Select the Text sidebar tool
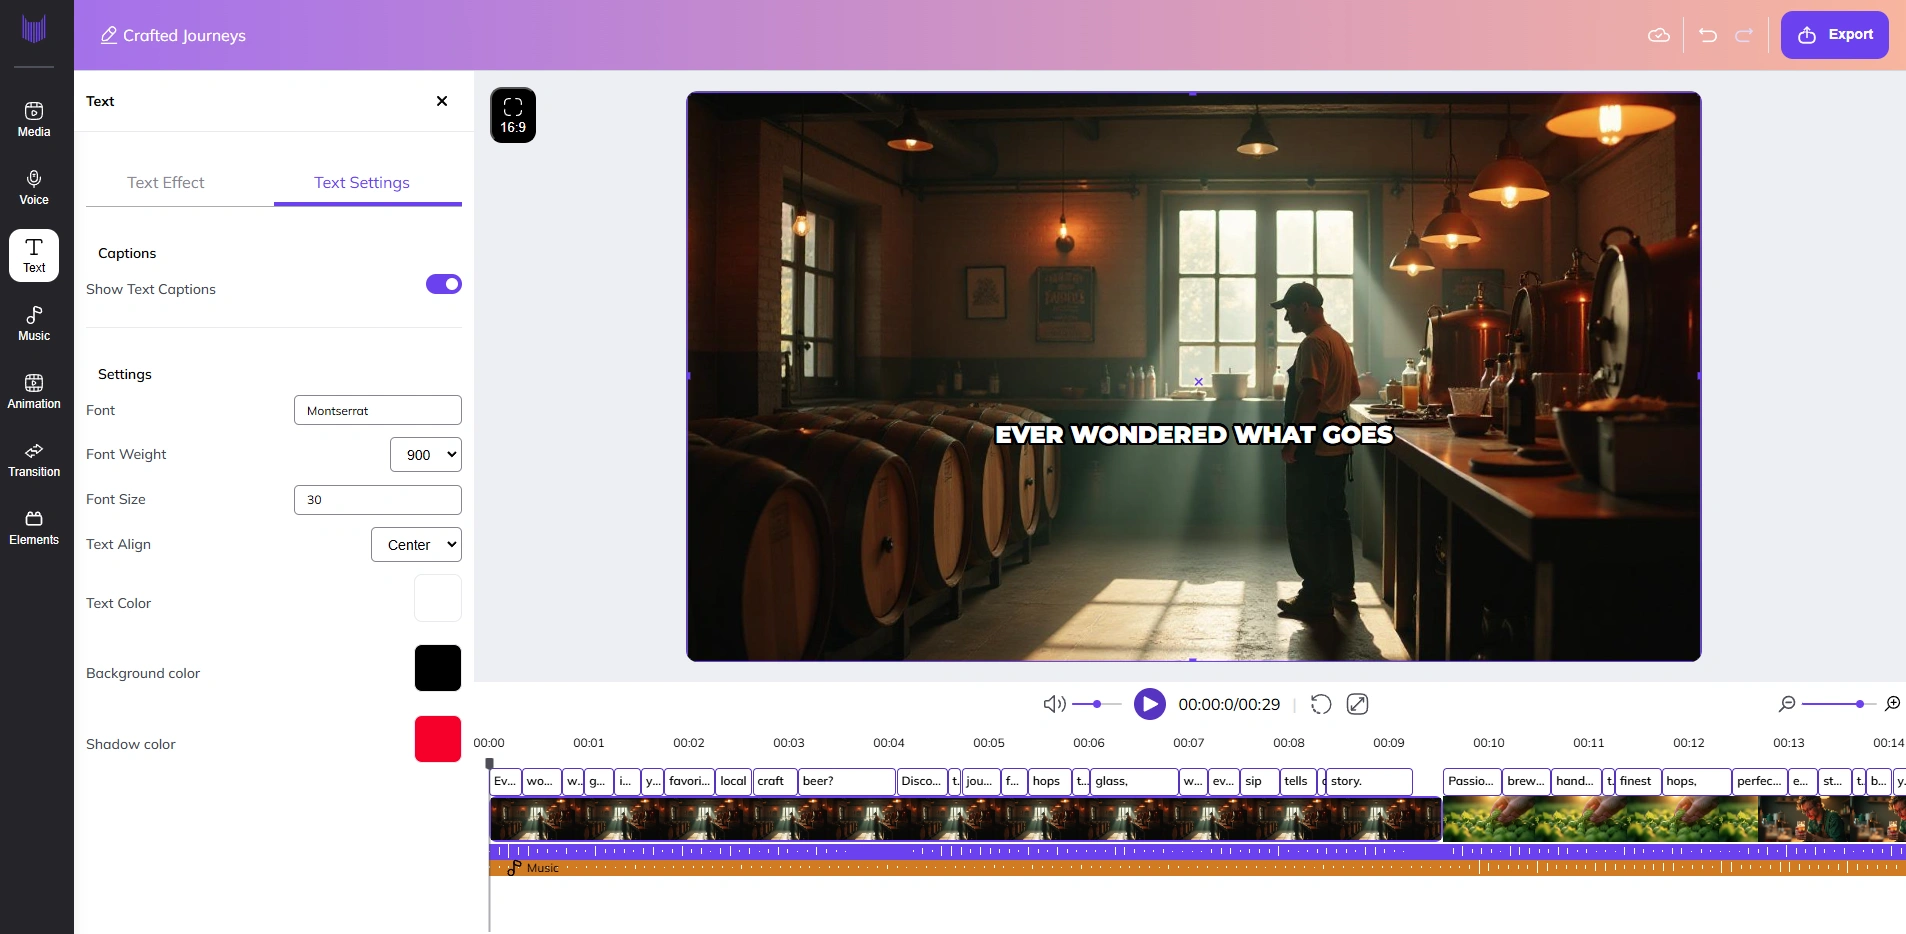This screenshot has width=1906, height=934. point(34,255)
